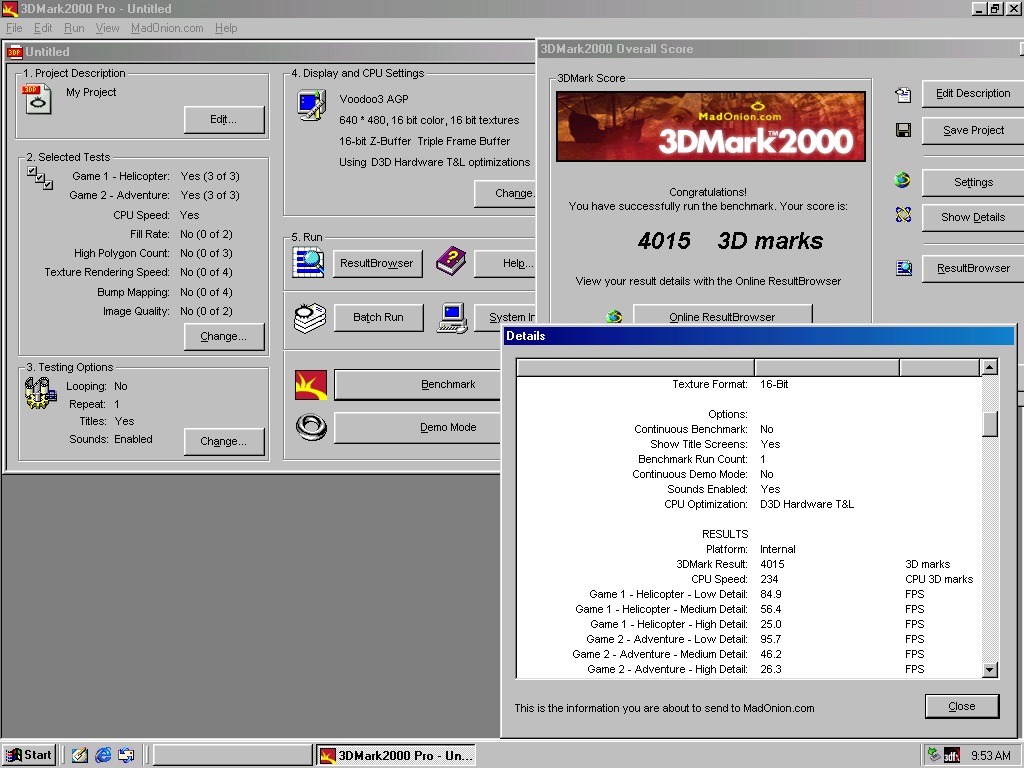Viewport: 1024px width, 768px height.
Task: Click the icon beside Edit Description
Action: pyautogui.click(x=903, y=95)
